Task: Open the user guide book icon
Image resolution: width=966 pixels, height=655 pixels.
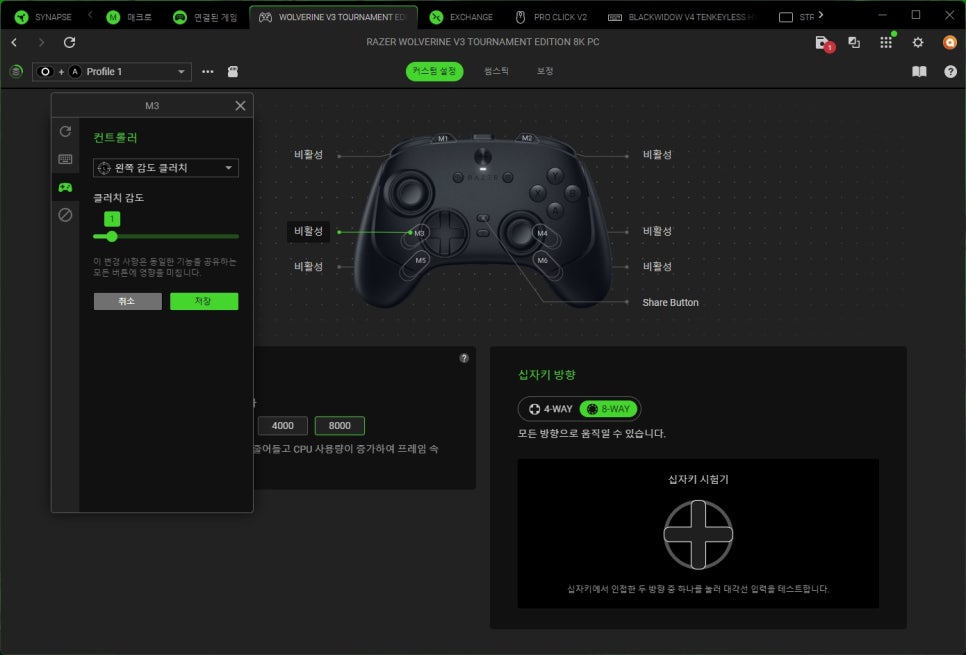Action: pos(919,72)
